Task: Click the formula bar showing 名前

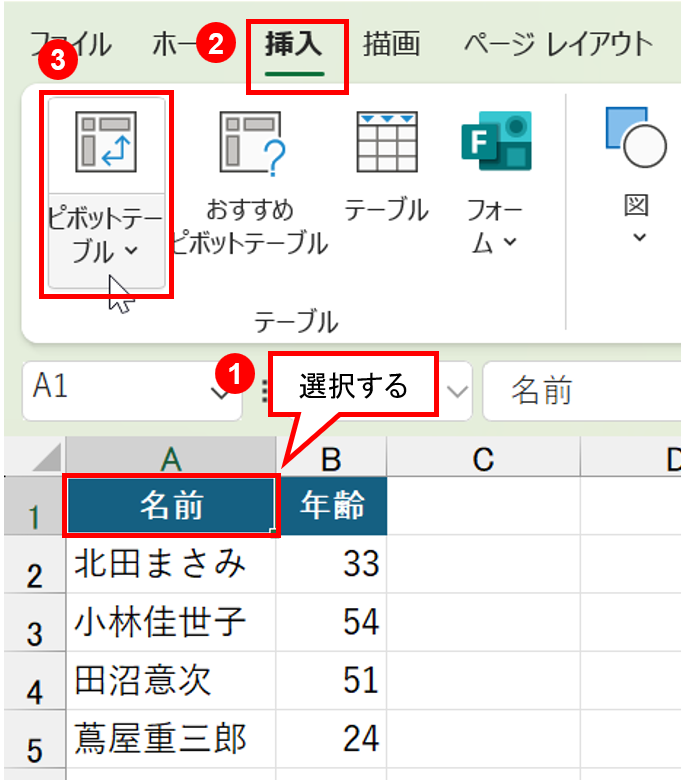Action: 582,391
